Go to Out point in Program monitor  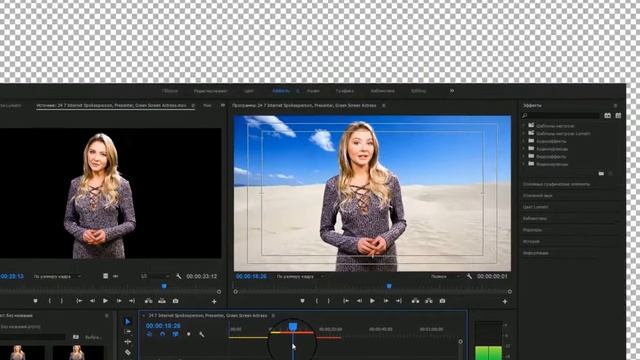point(399,301)
